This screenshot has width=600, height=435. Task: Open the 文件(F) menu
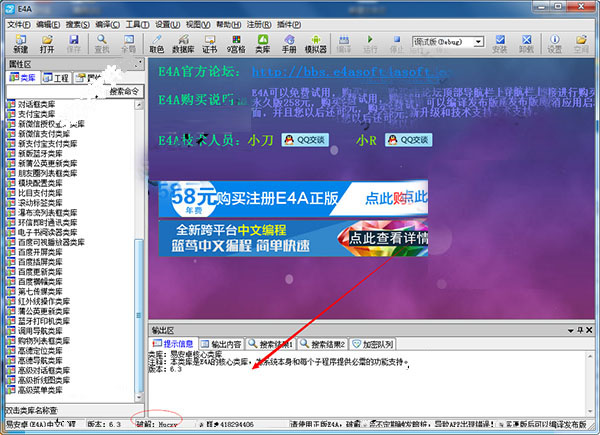pyautogui.click(x=19, y=24)
